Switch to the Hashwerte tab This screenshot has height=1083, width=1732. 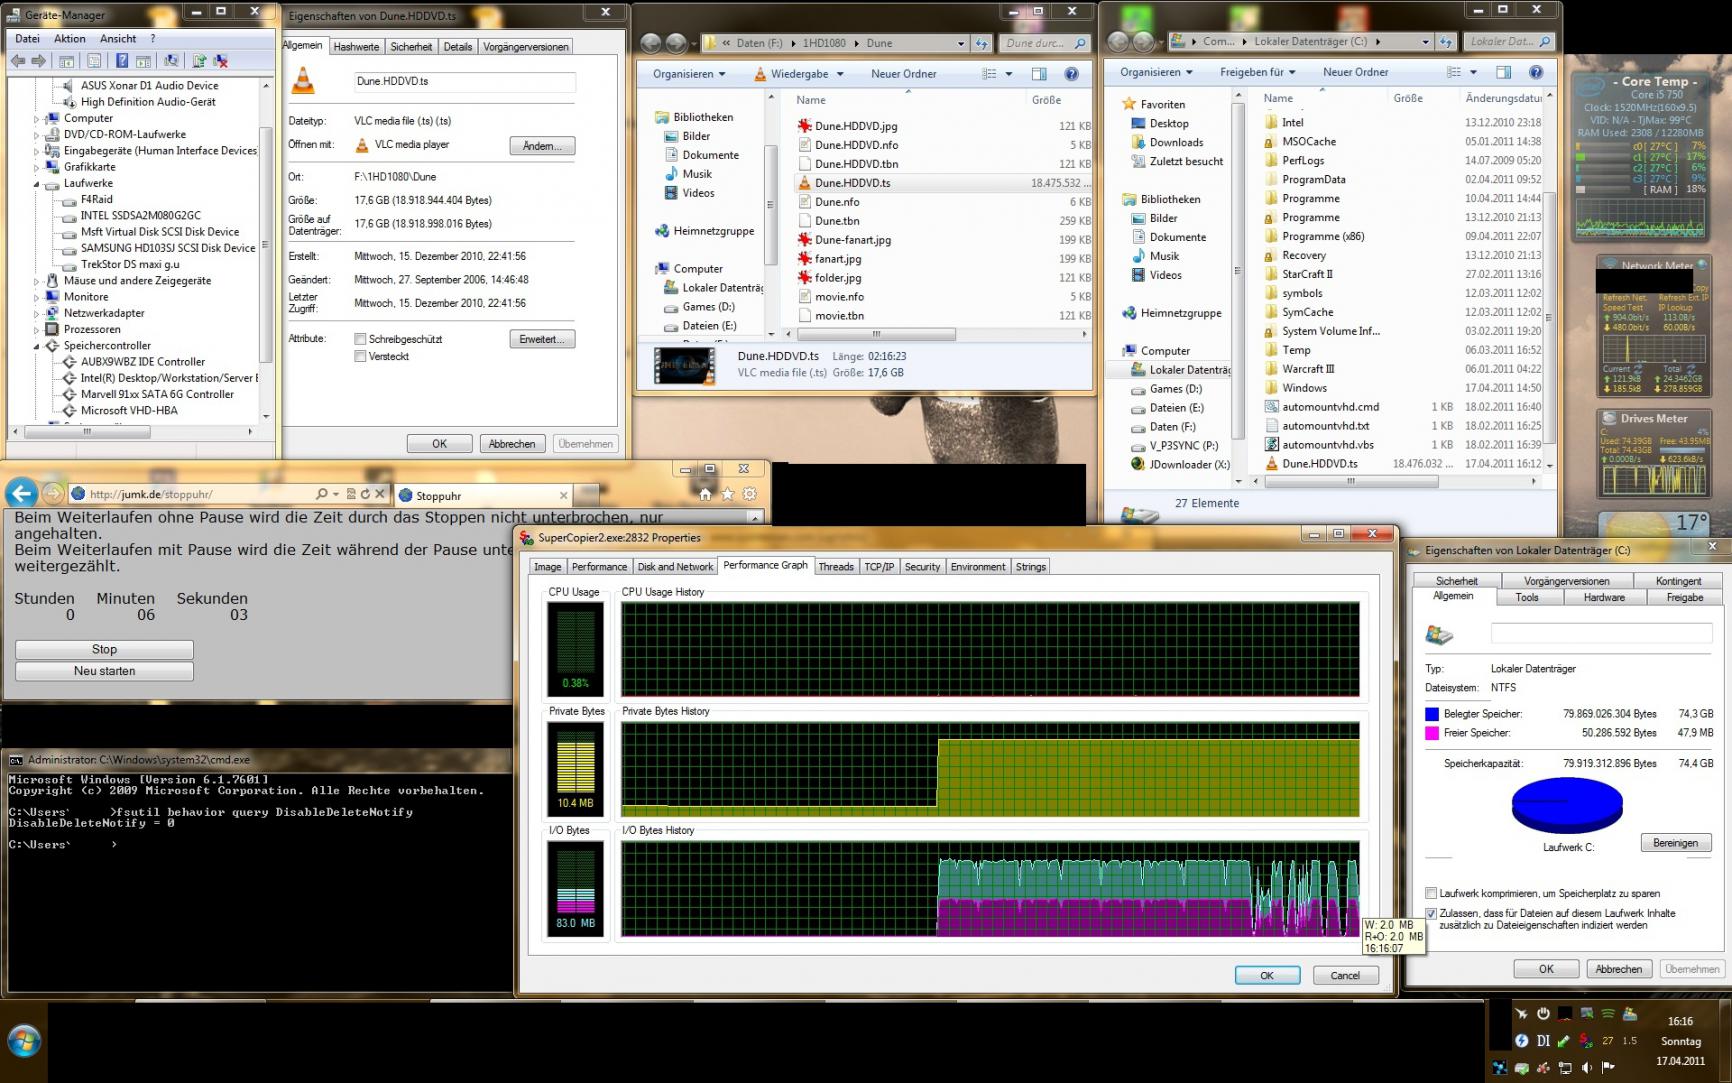point(356,47)
